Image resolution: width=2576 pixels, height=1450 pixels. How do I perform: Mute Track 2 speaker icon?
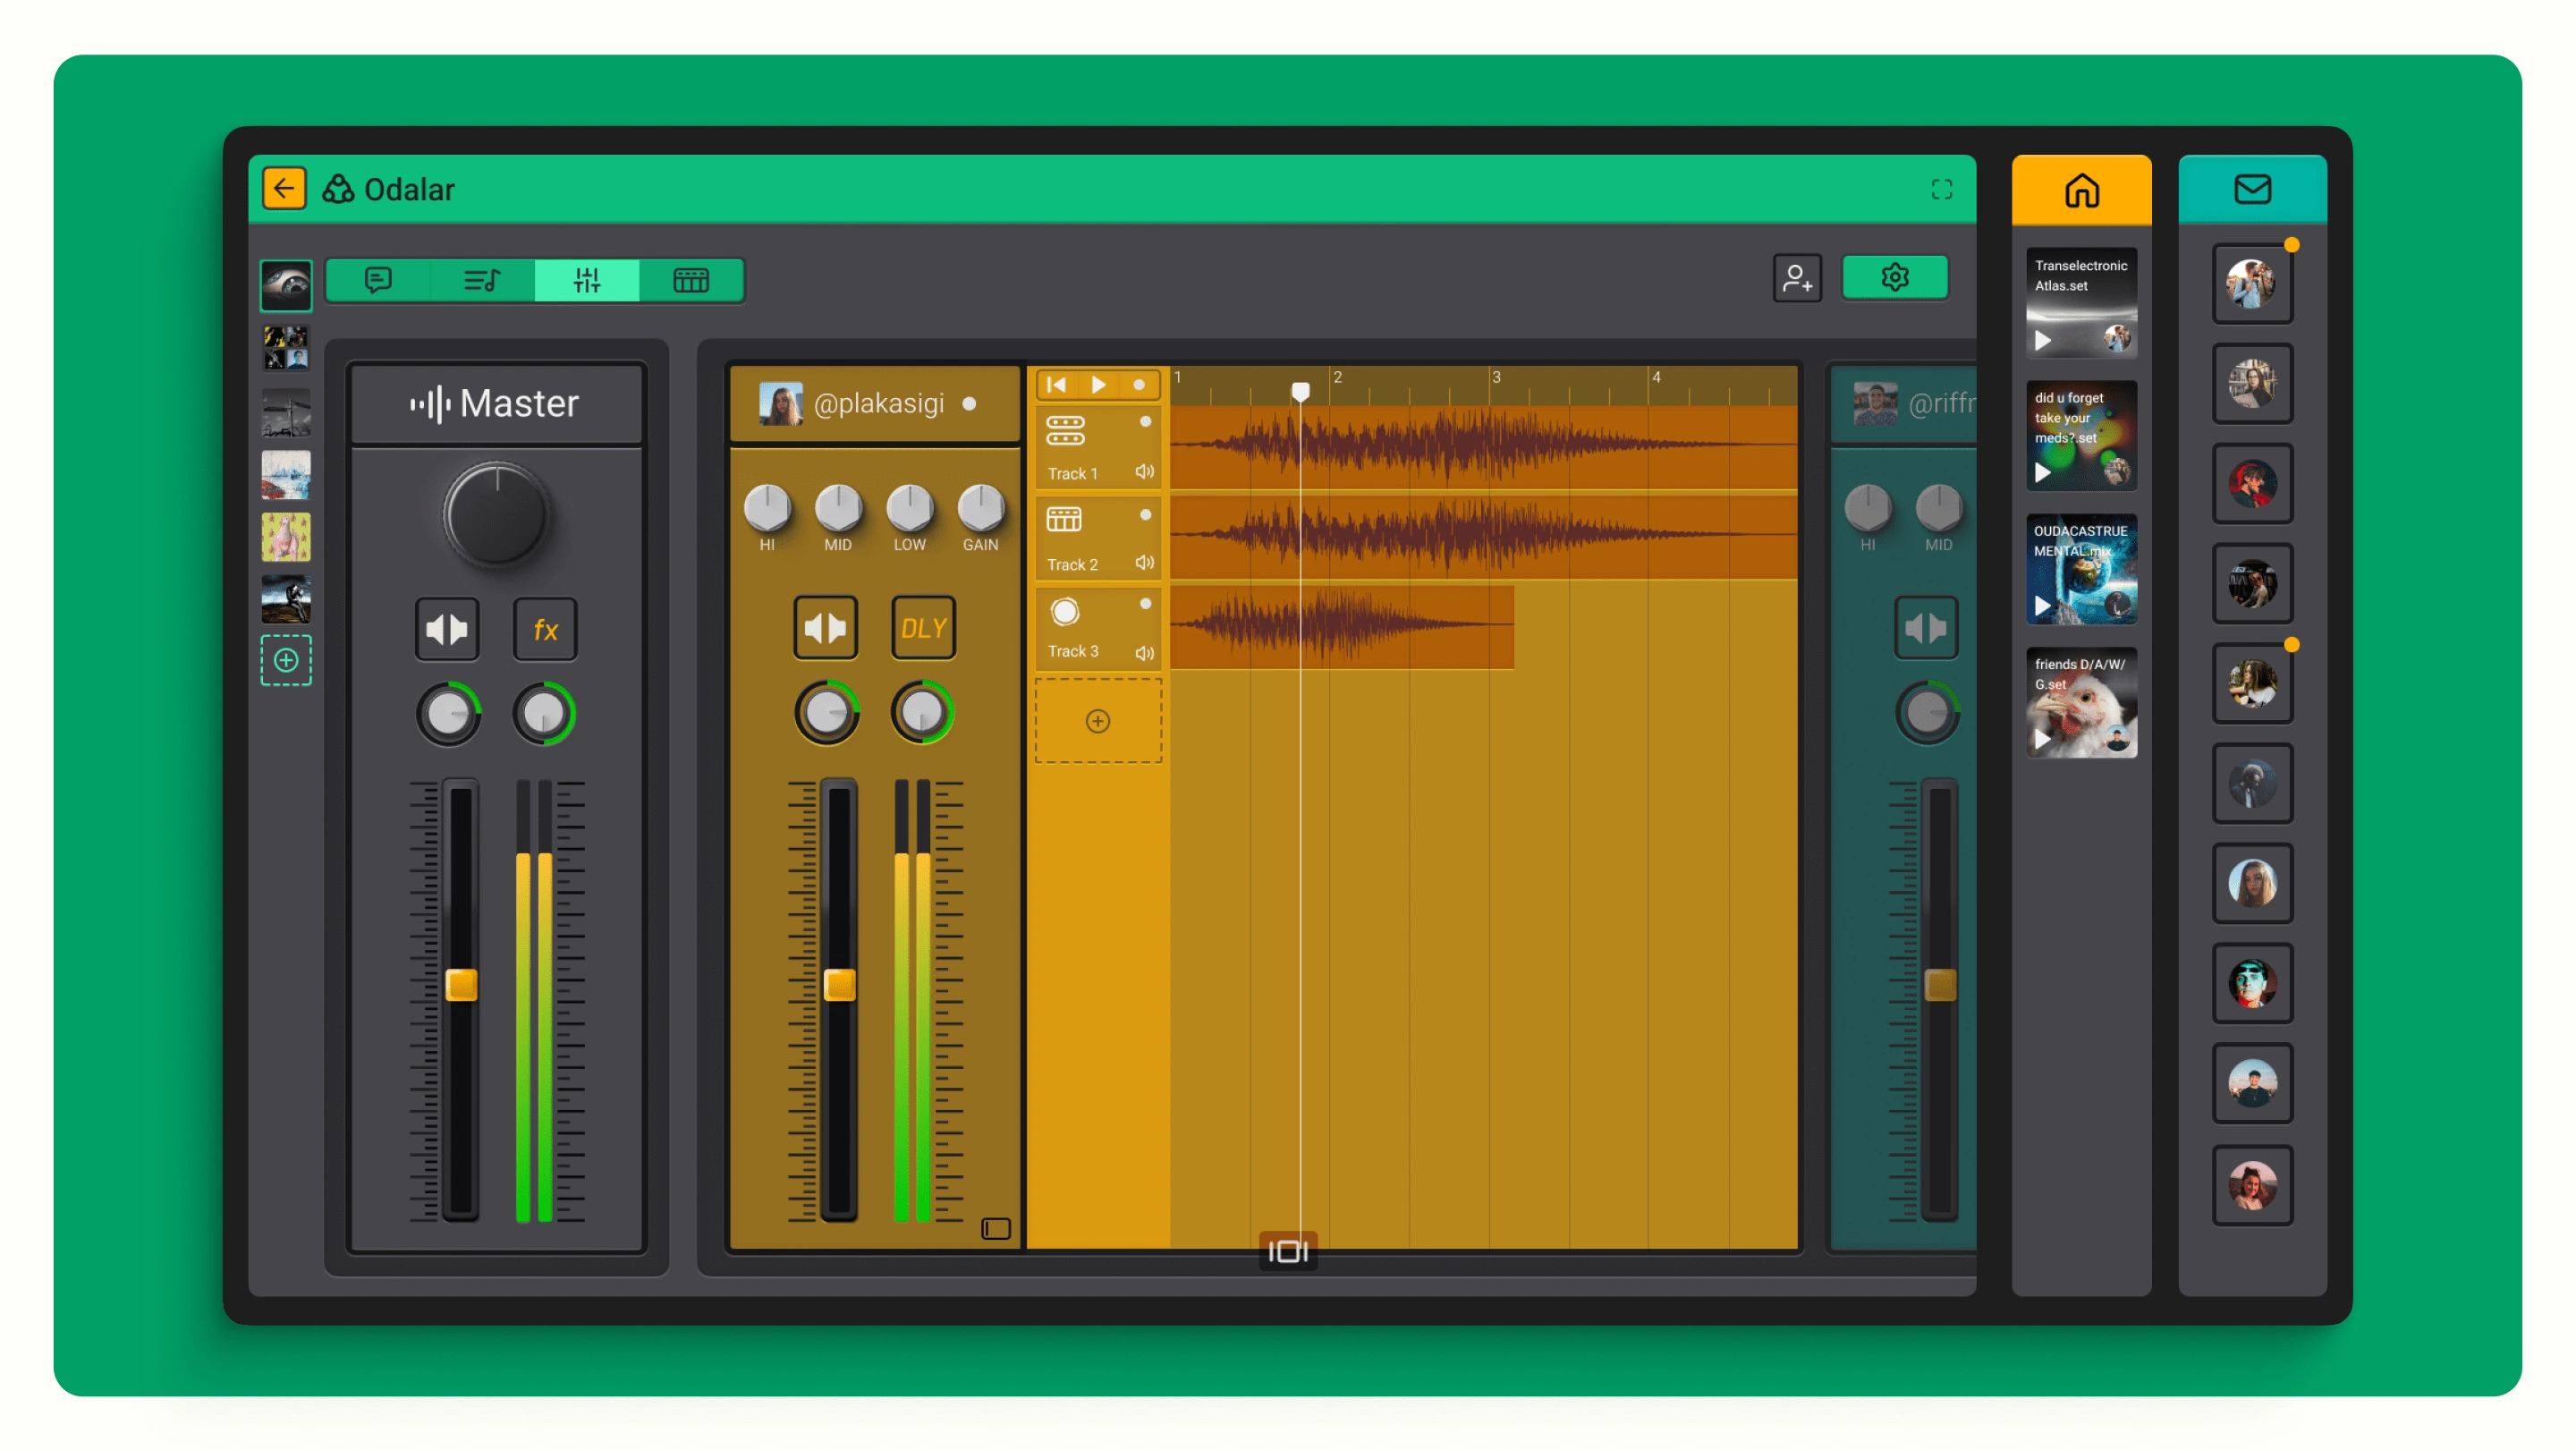point(1145,563)
